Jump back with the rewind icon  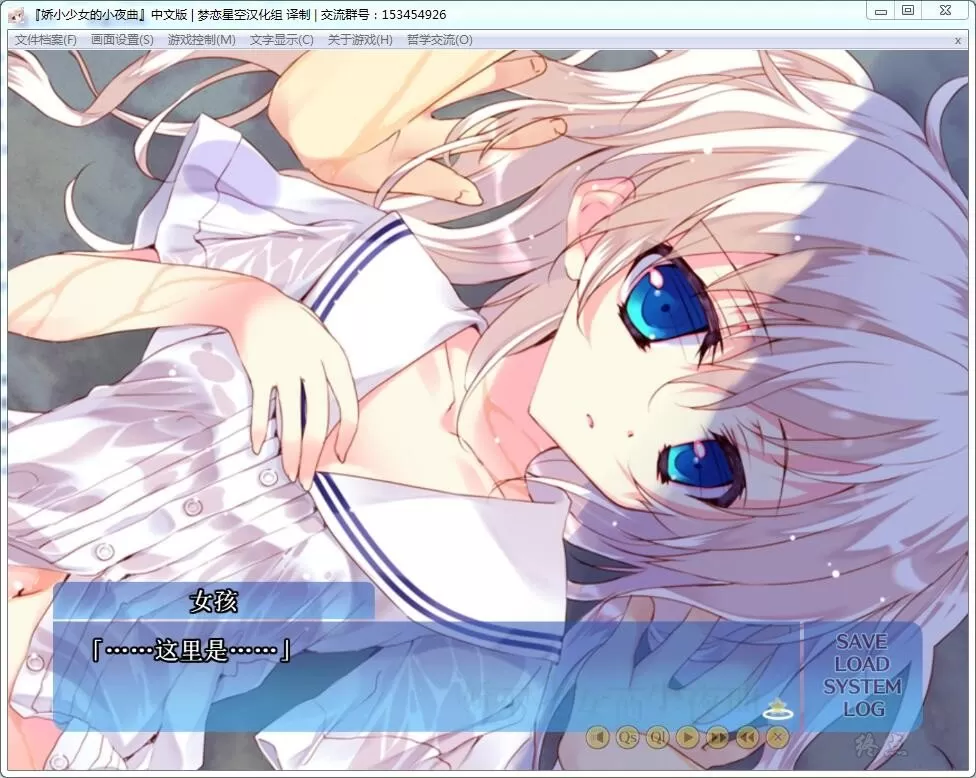747,737
